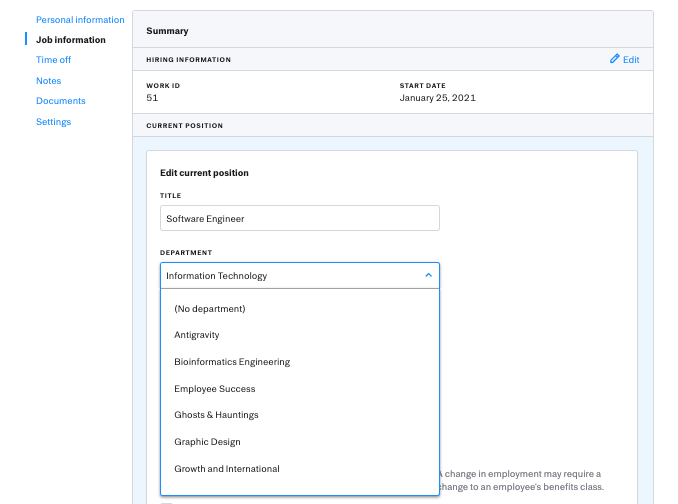The height and width of the screenshot is (504, 678).
Task: Click the Title input field
Action: 300,218
